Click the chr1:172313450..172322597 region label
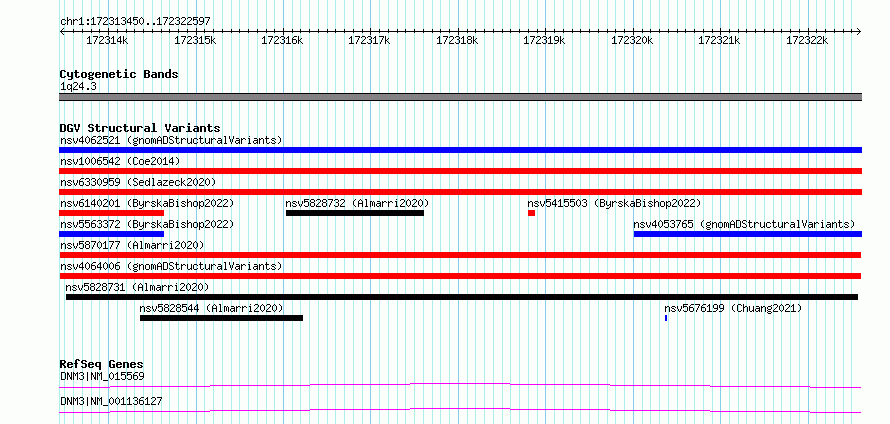 (135, 21)
